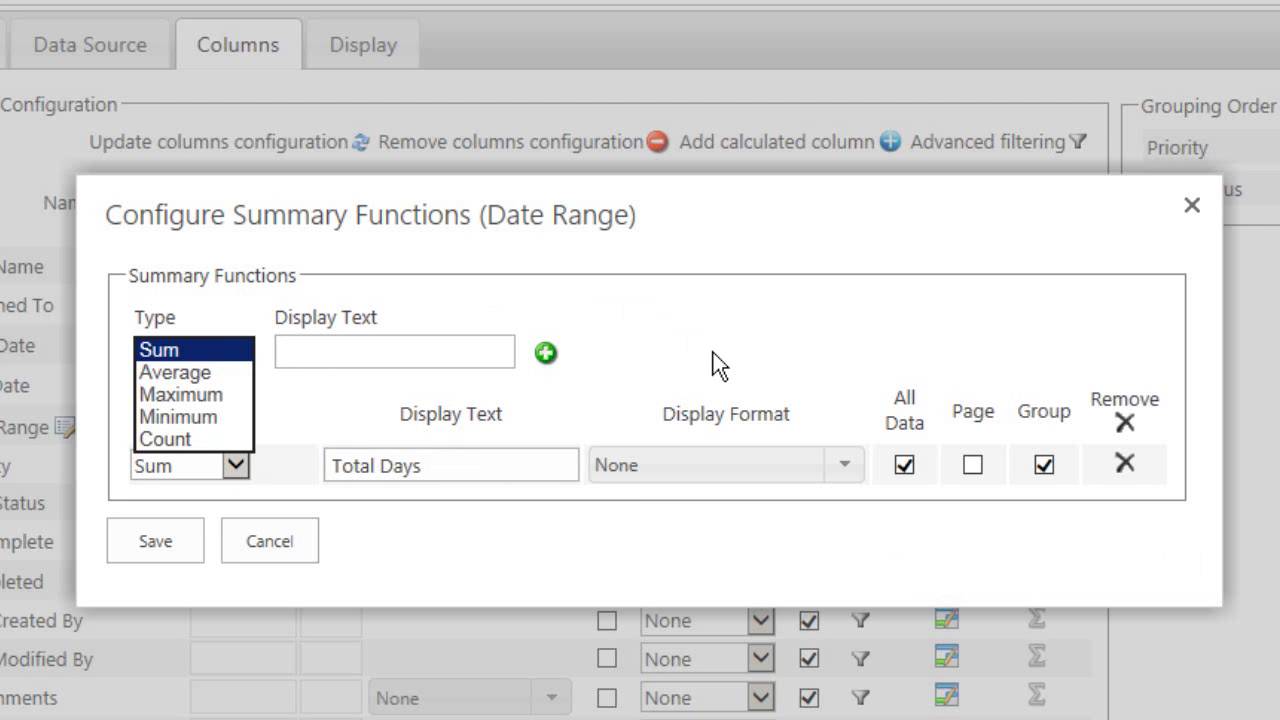Click the Save button
Image resolution: width=1280 pixels, height=720 pixels.
[155, 541]
